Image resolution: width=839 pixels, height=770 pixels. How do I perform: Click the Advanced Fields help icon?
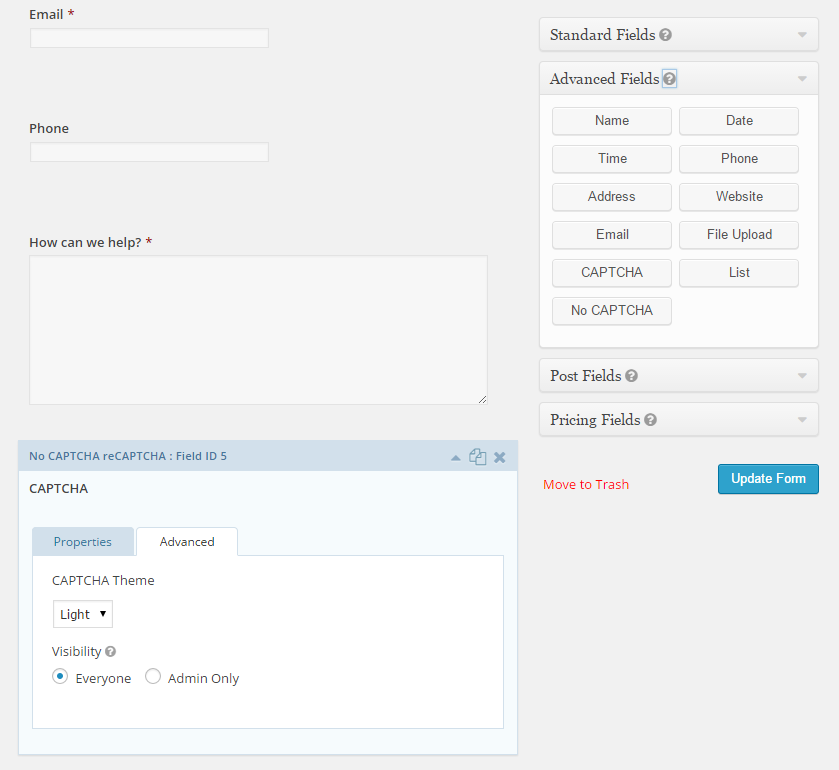tap(669, 79)
